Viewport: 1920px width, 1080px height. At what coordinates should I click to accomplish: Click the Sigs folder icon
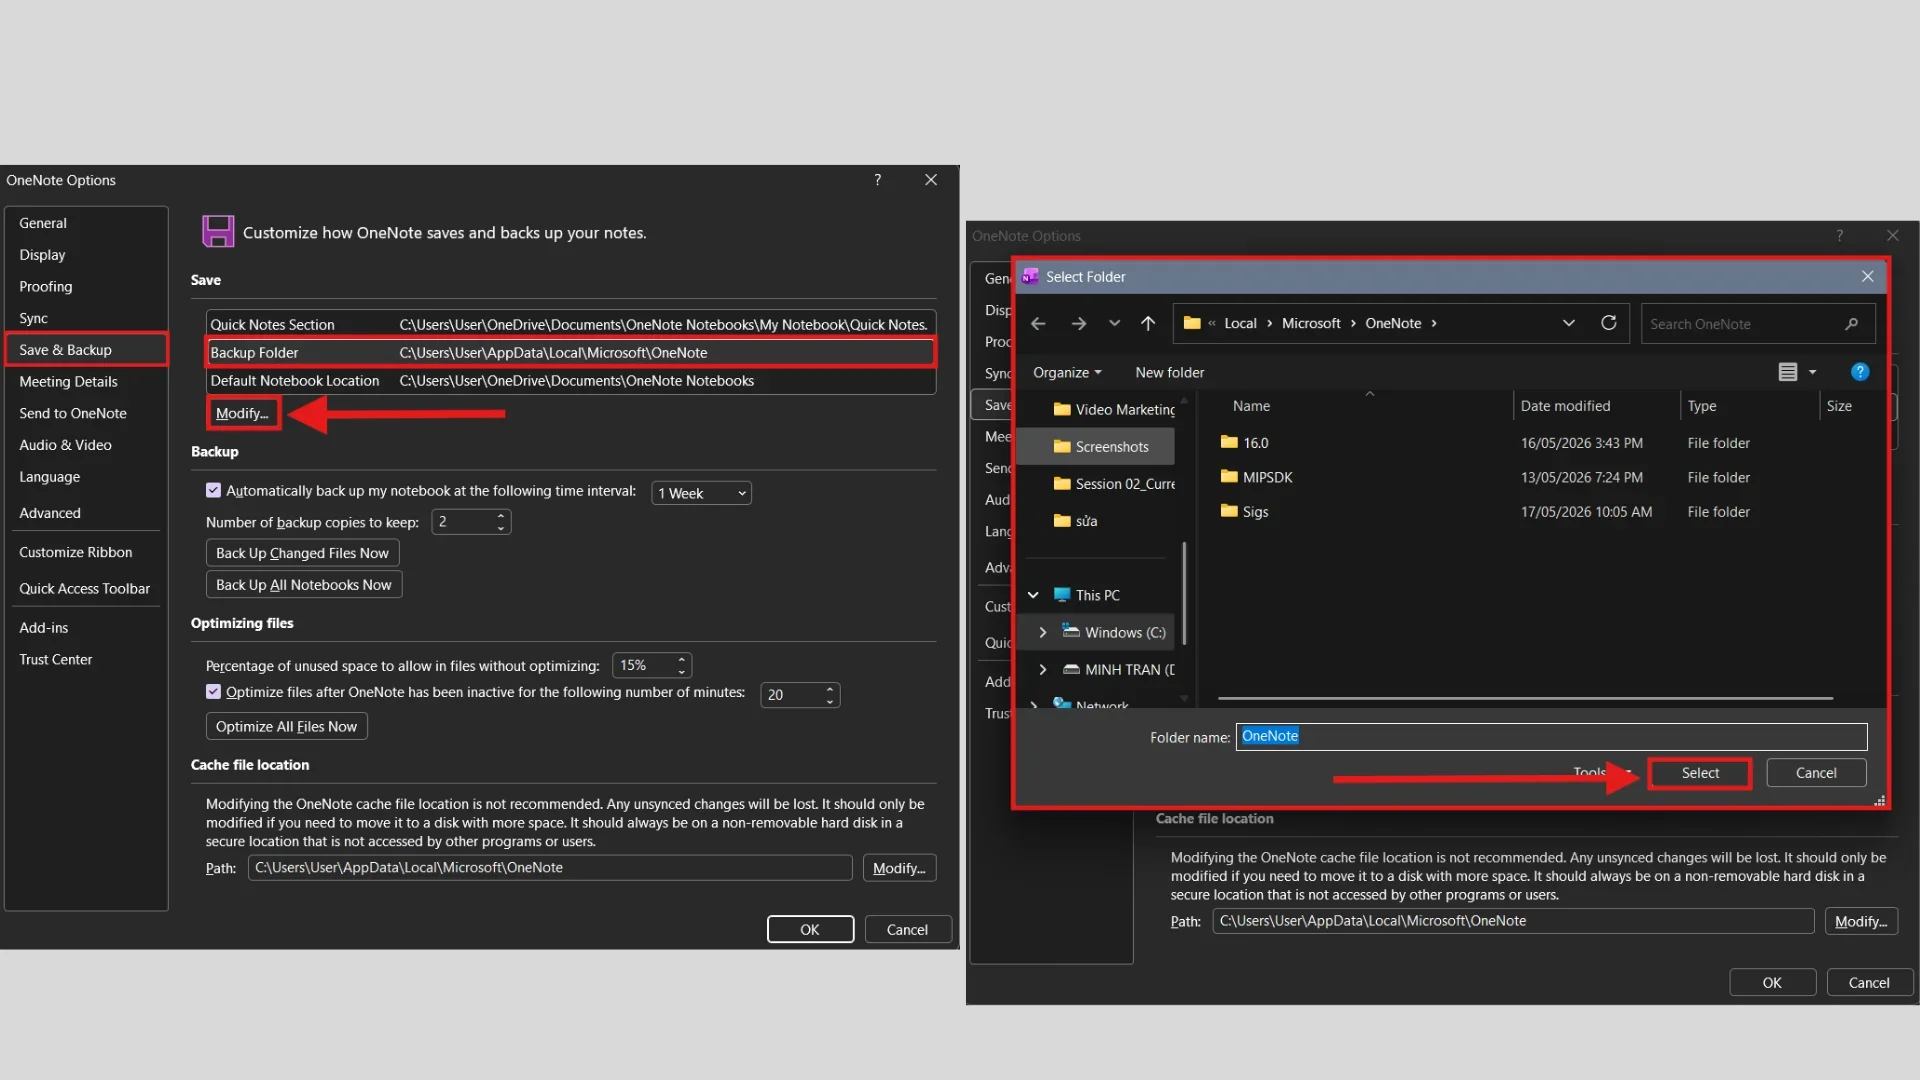(1229, 511)
